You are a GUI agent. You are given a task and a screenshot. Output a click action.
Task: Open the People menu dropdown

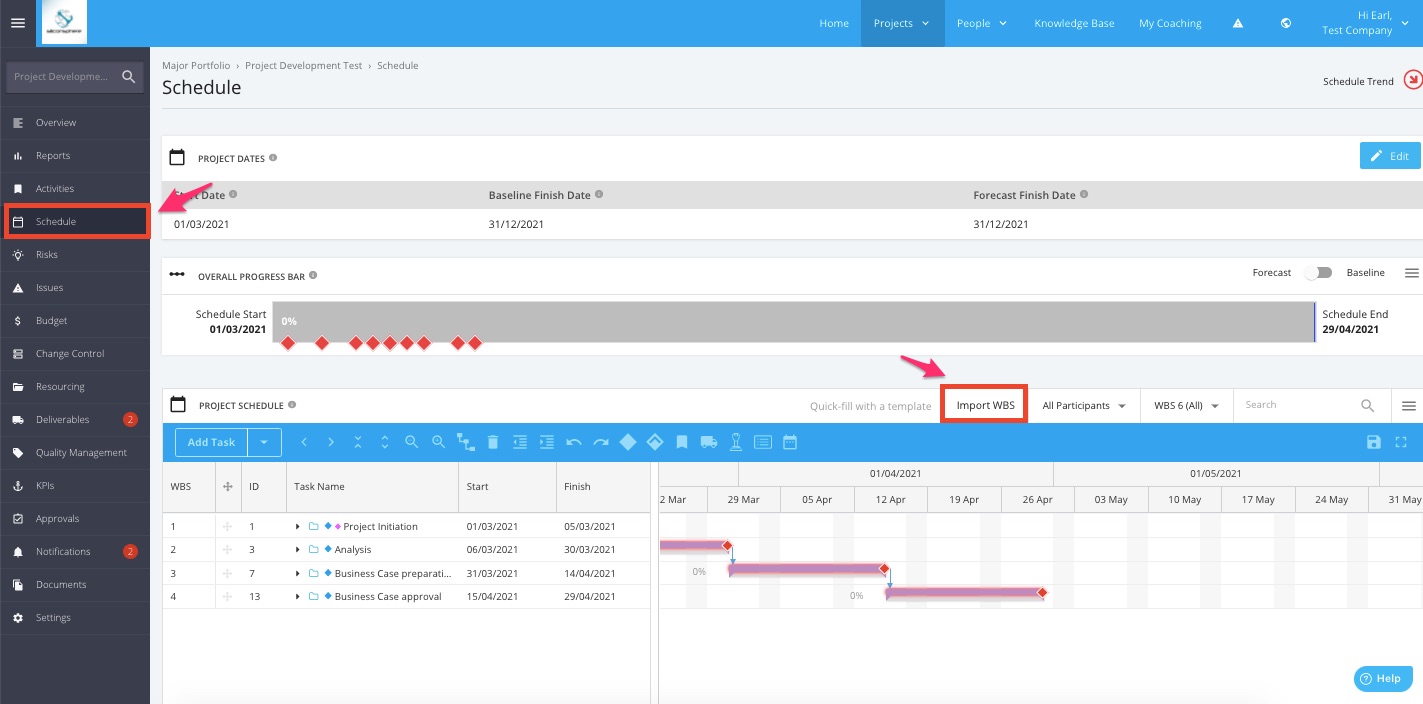[981, 23]
